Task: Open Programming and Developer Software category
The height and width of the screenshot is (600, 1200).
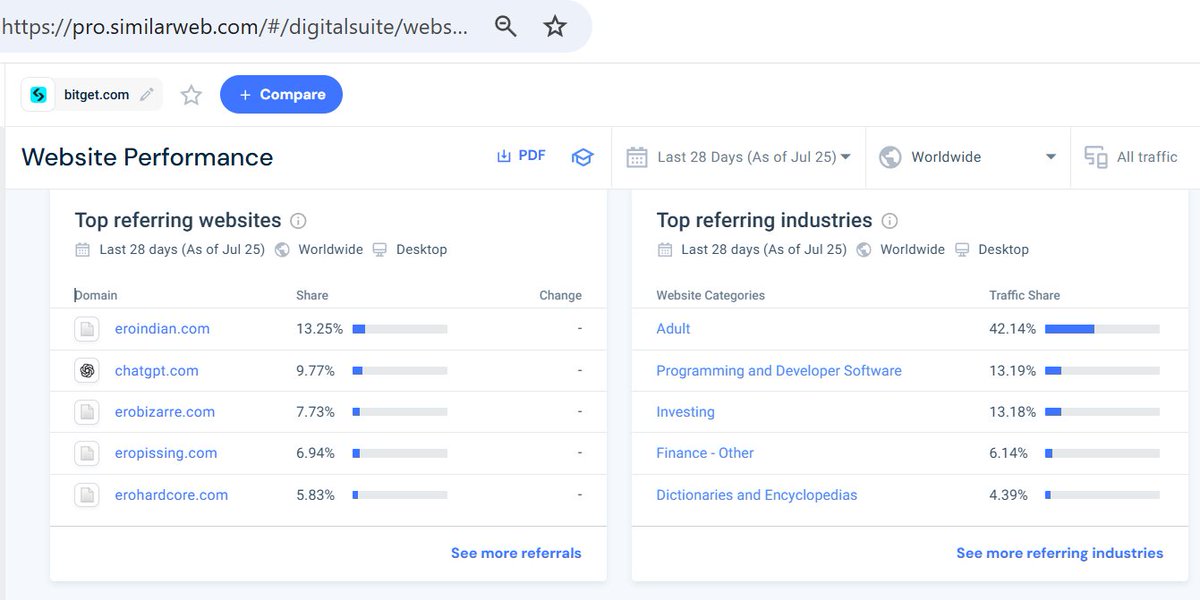Action: 779,371
